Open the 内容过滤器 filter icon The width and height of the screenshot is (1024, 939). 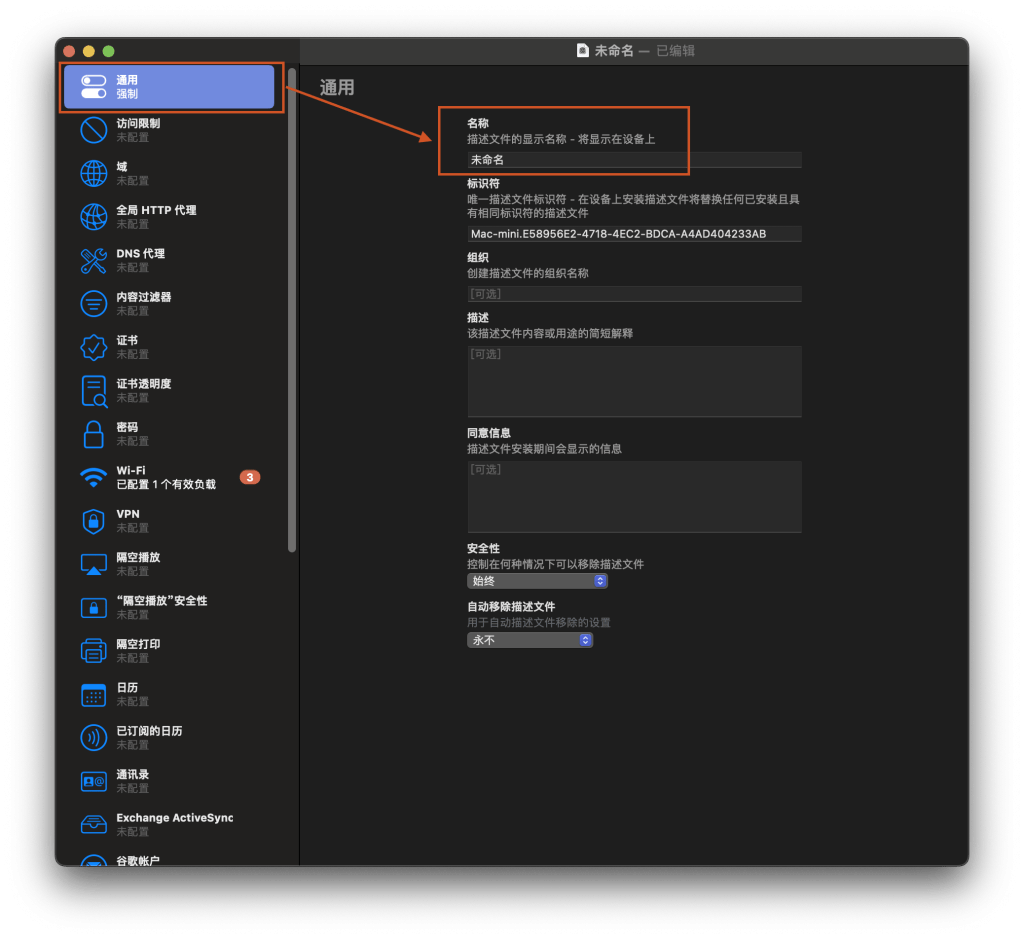[x=93, y=304]
